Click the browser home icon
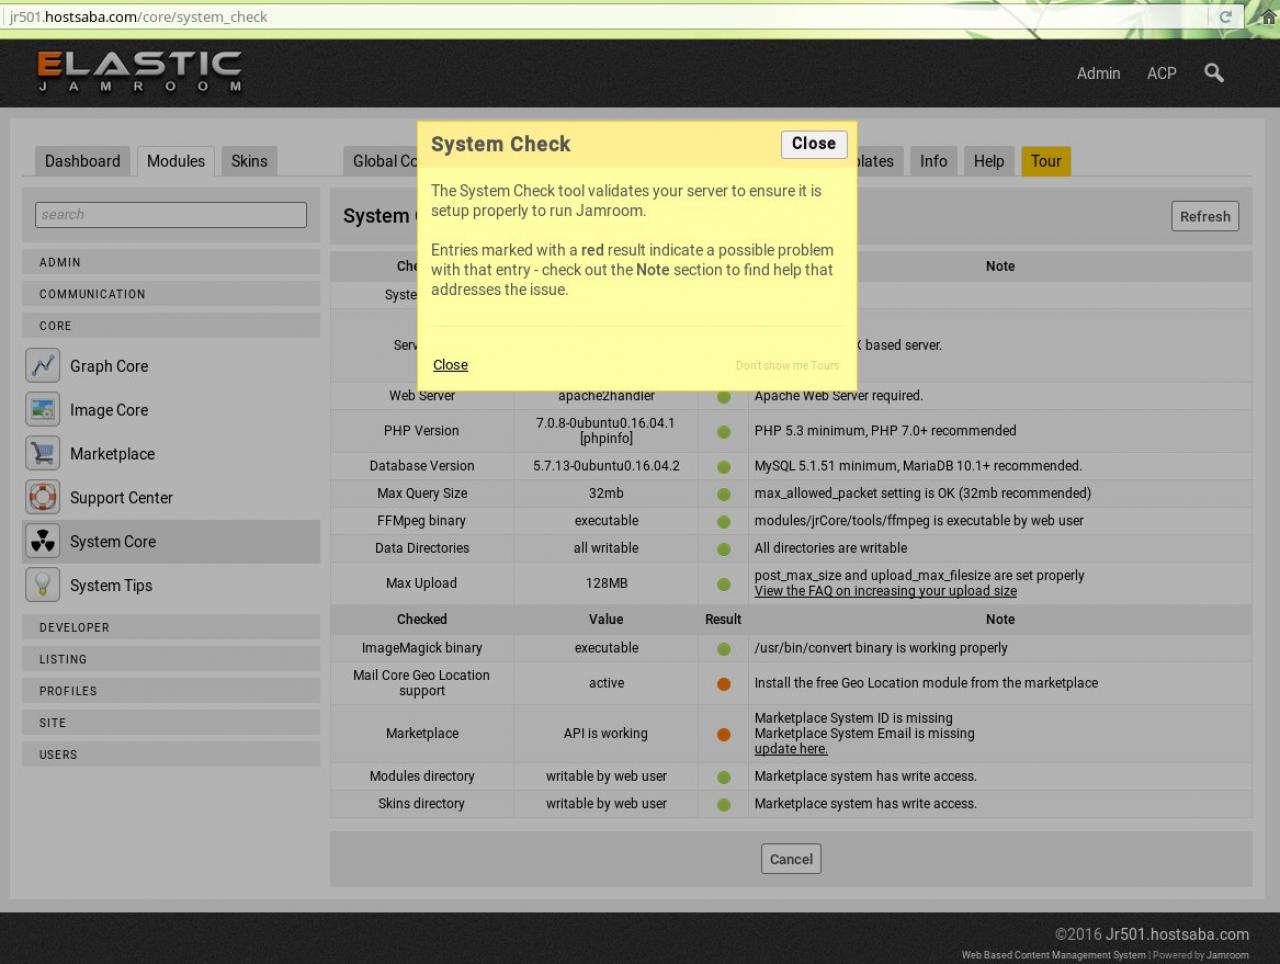Screen dimensions: 1280x964 1262,16
